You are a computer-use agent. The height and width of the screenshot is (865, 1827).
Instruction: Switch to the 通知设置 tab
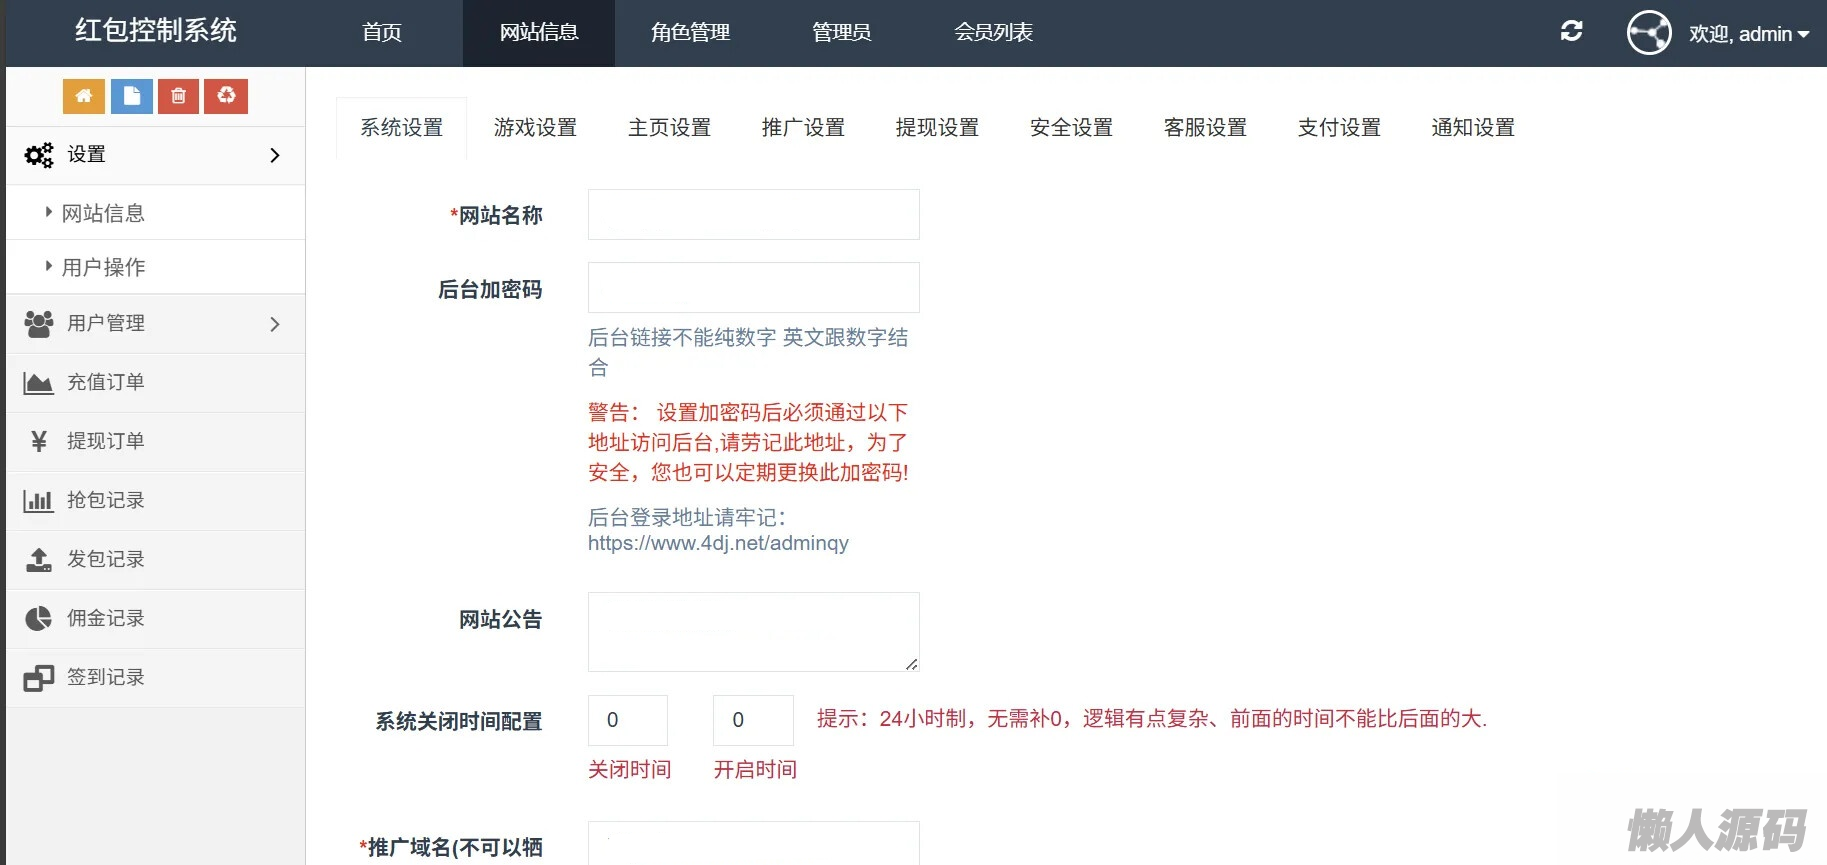[1473, 128]
